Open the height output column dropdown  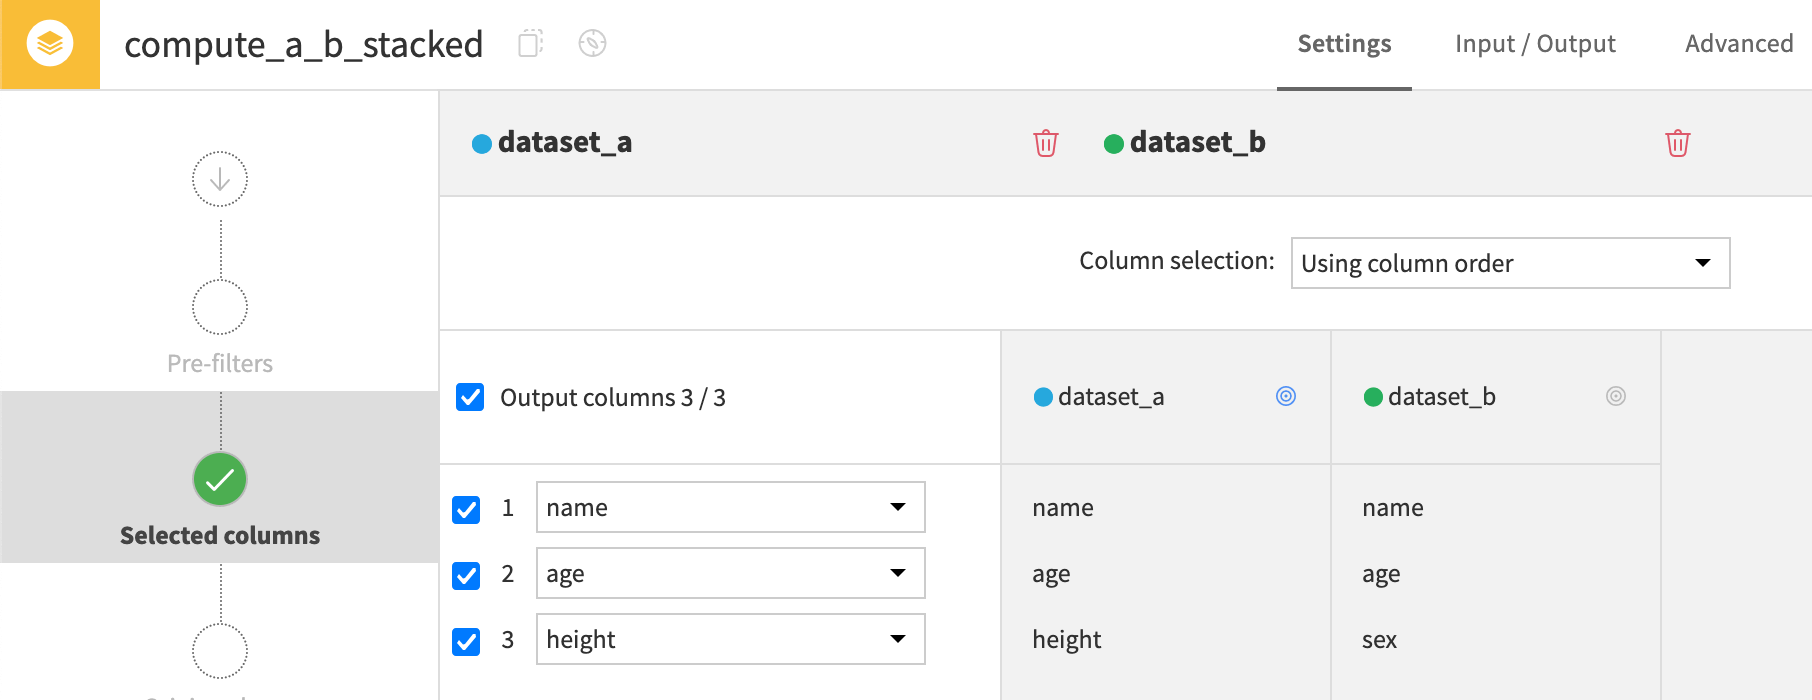coord(730,639)
